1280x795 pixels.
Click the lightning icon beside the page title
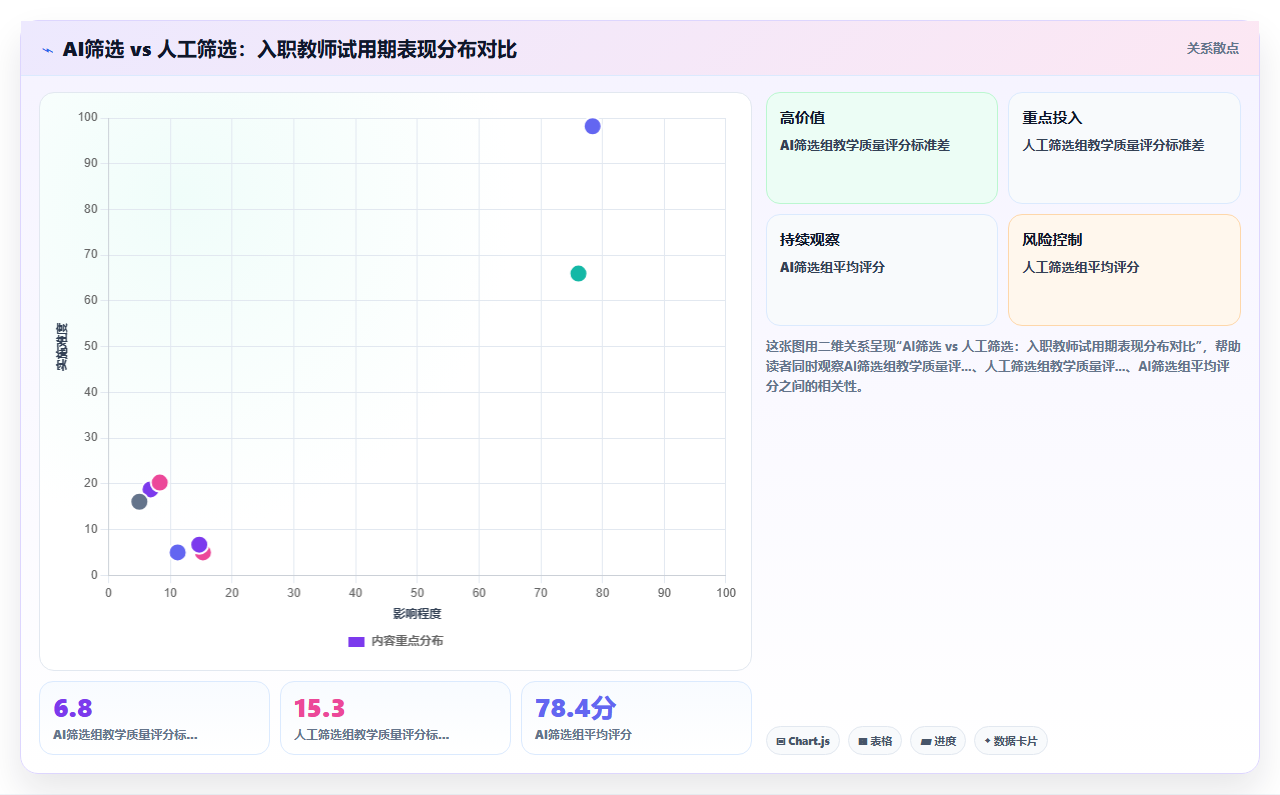tap(47, 50)
